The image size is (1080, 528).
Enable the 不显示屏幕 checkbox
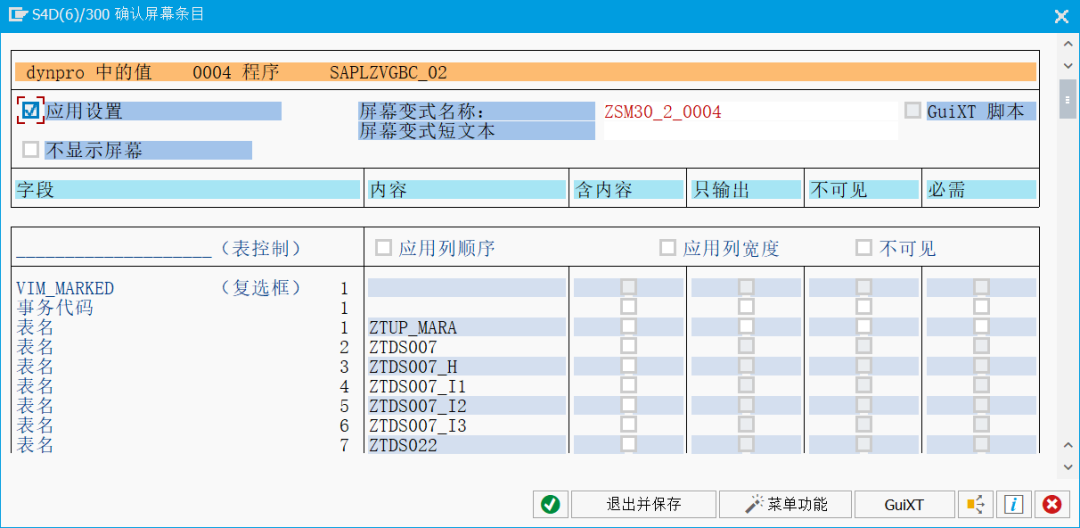[x=30, y=150]
